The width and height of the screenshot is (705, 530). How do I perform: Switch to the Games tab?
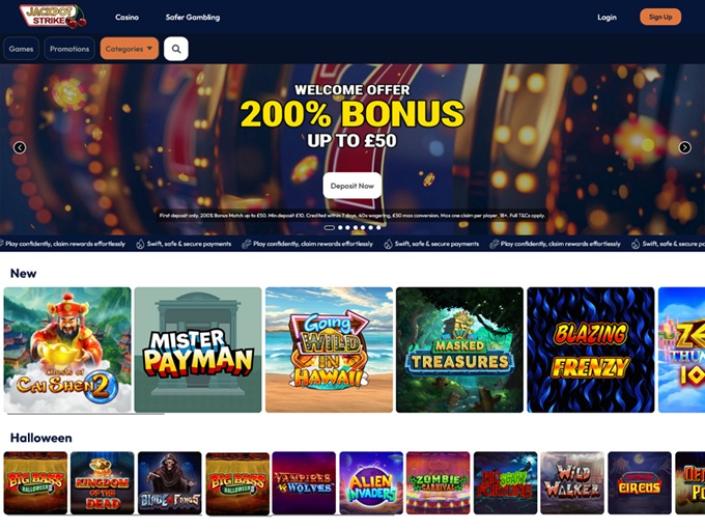coord(21,49)
